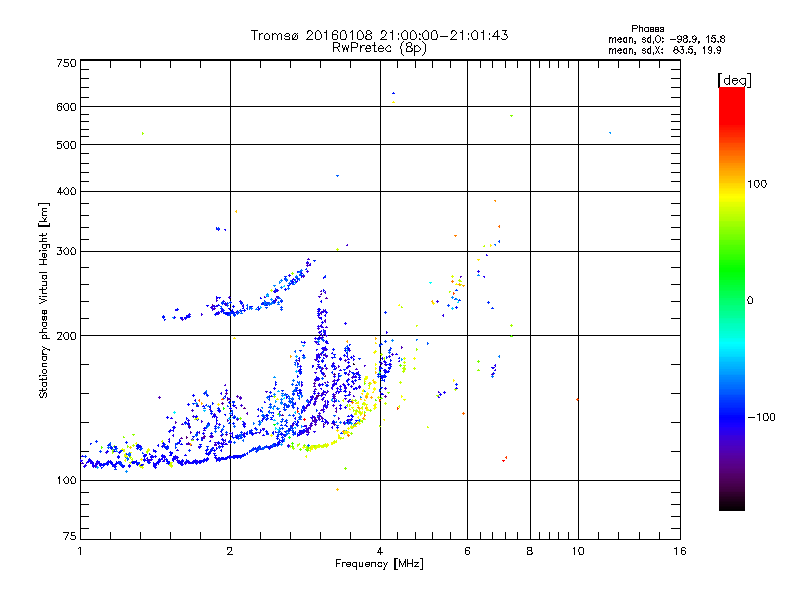Click the 'Phases' header label
The width and height of the screenshot is (800, 600).
[647, 29]
